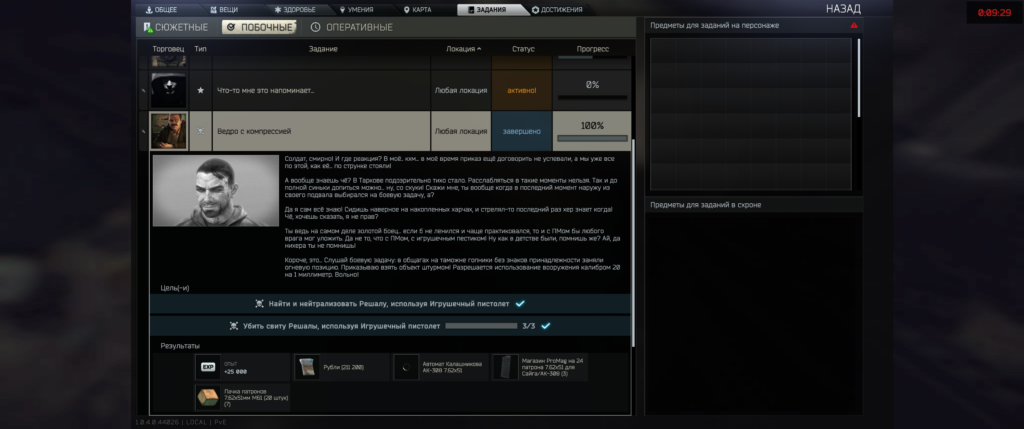
Task: Sort quests by Статус column header
Action: click(x=523, y=48)
